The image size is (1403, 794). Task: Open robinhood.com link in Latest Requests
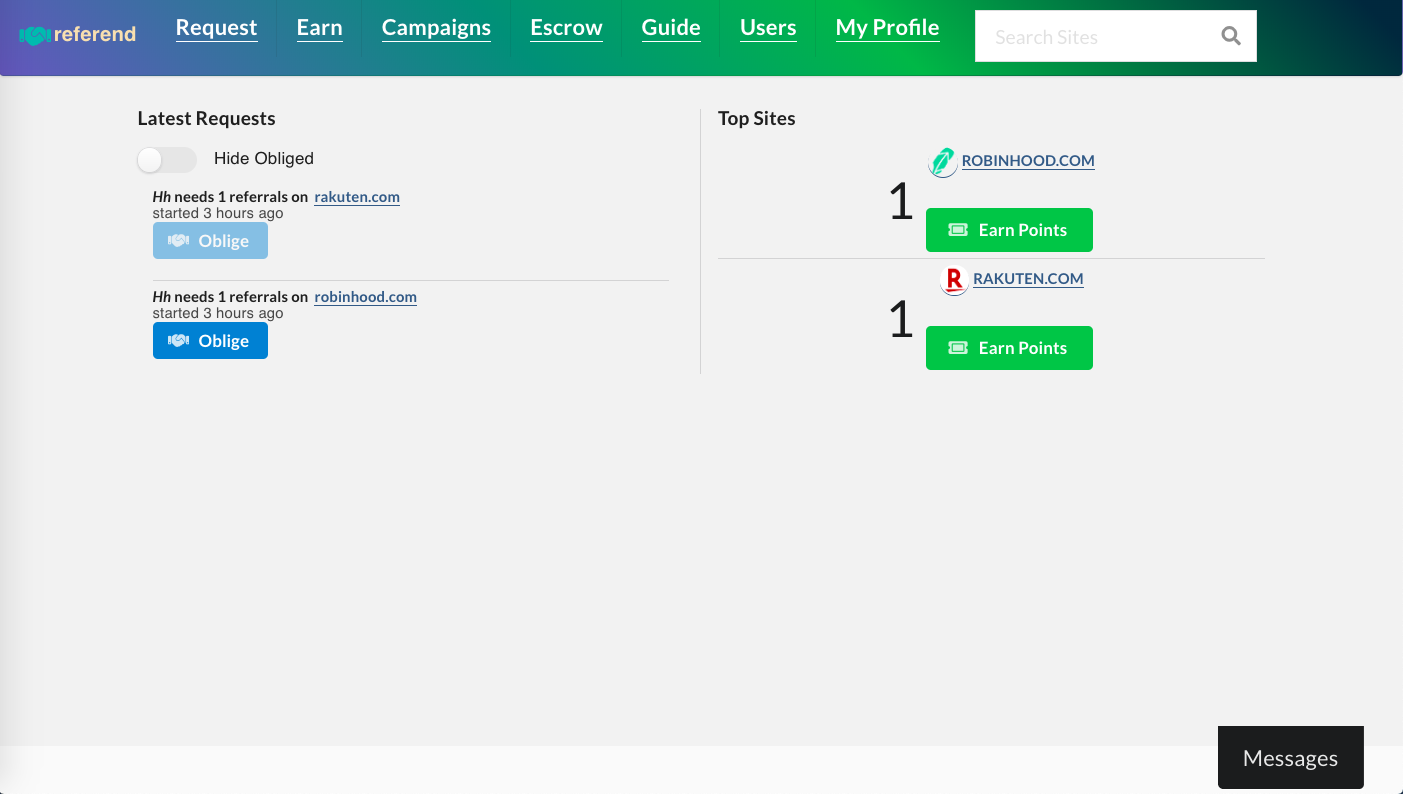[x=366, y=297]
